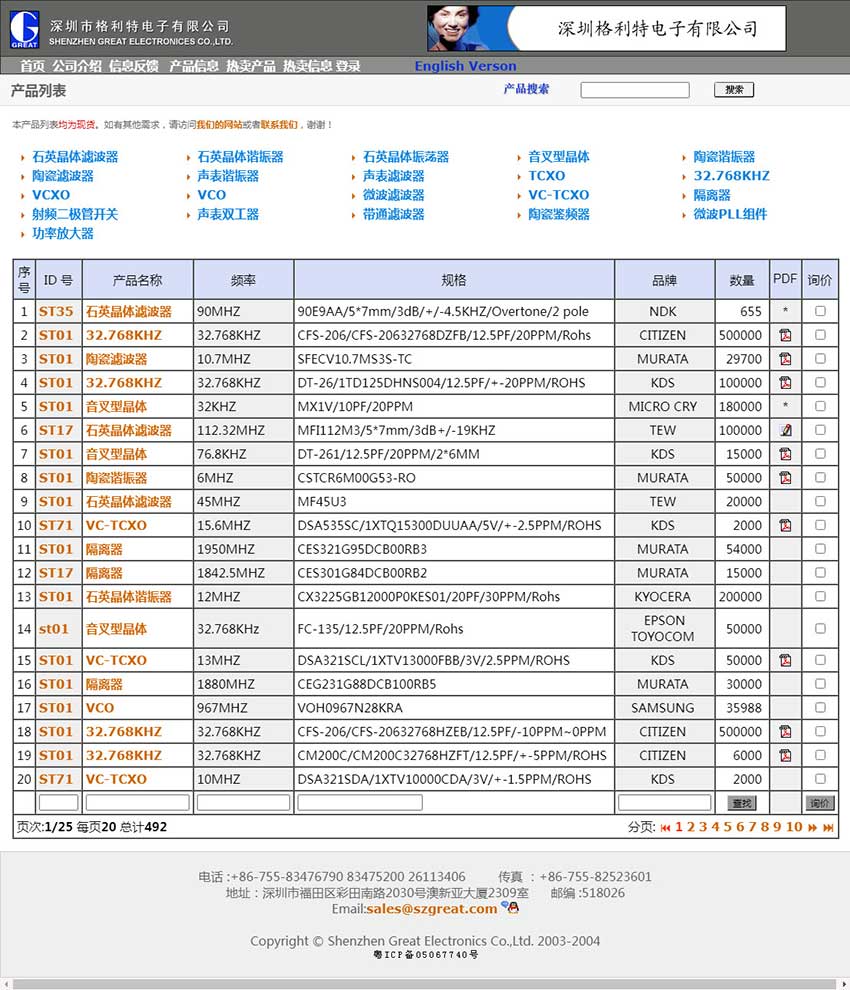
Task: Click the product search input field
Action: pos(637,89)
